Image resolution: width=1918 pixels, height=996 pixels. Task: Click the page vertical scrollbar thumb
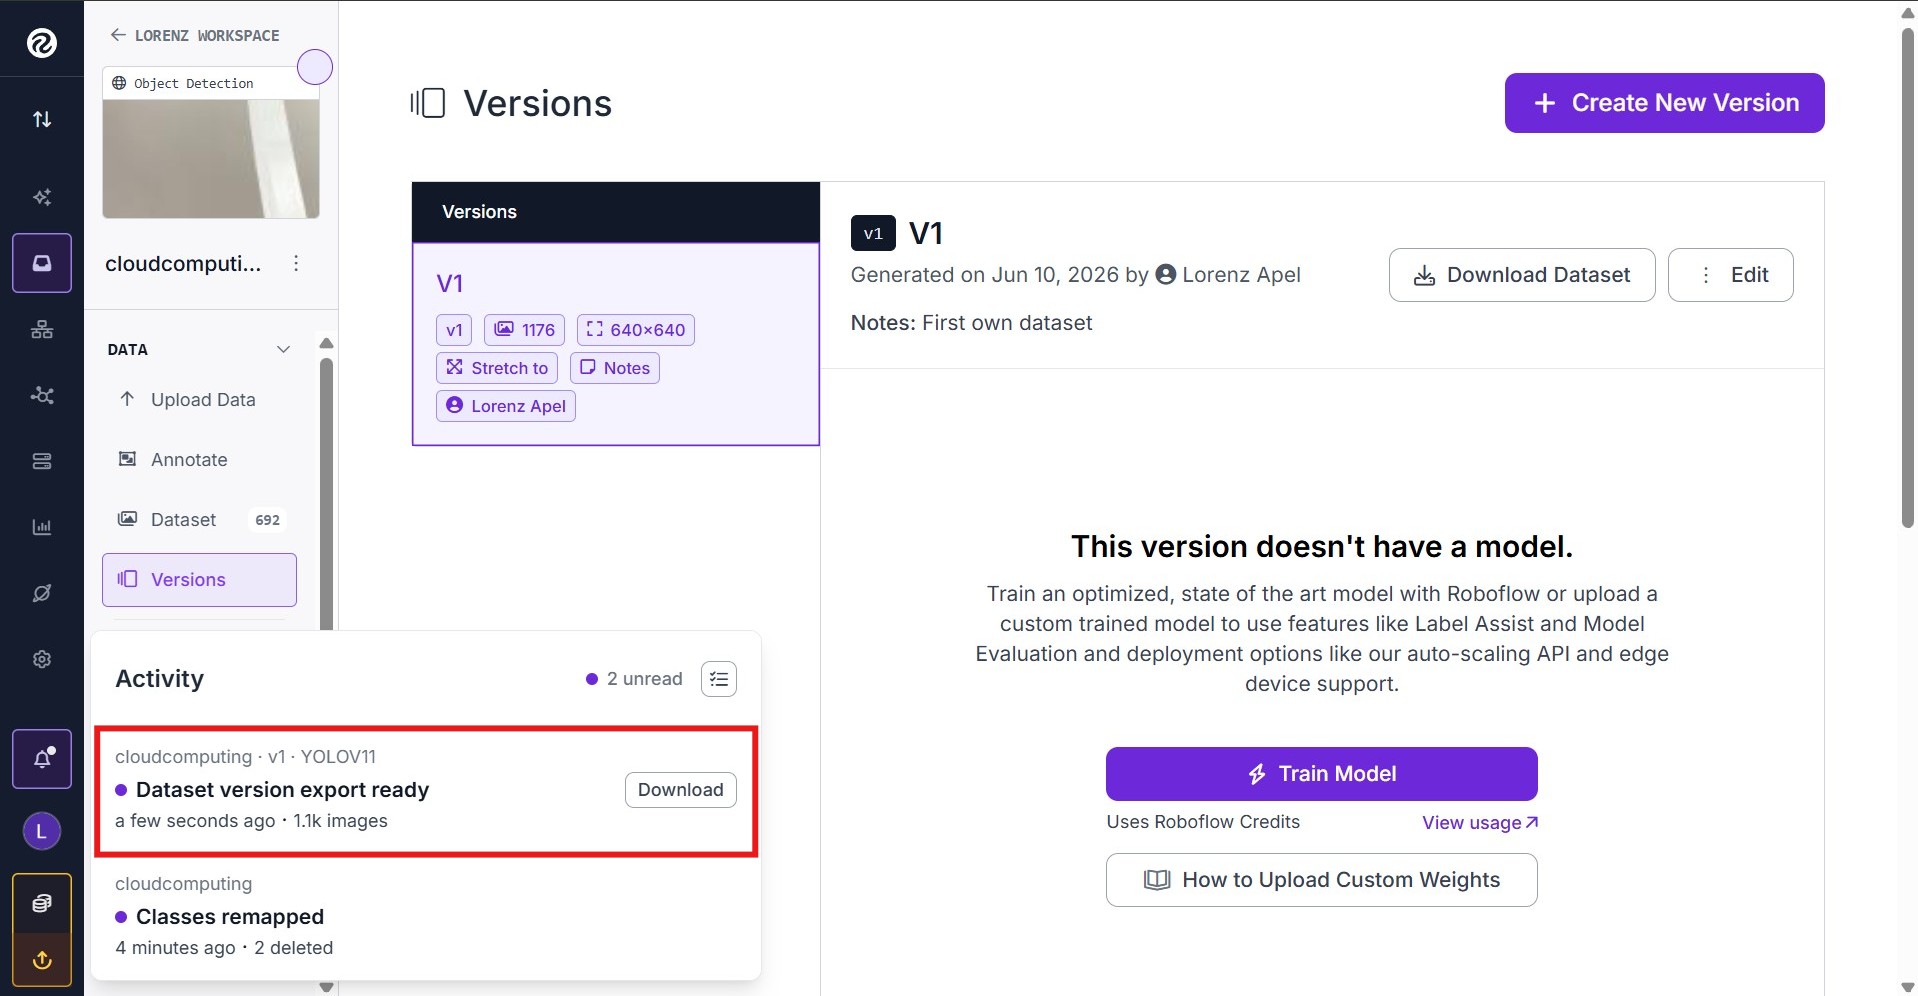1908,276
